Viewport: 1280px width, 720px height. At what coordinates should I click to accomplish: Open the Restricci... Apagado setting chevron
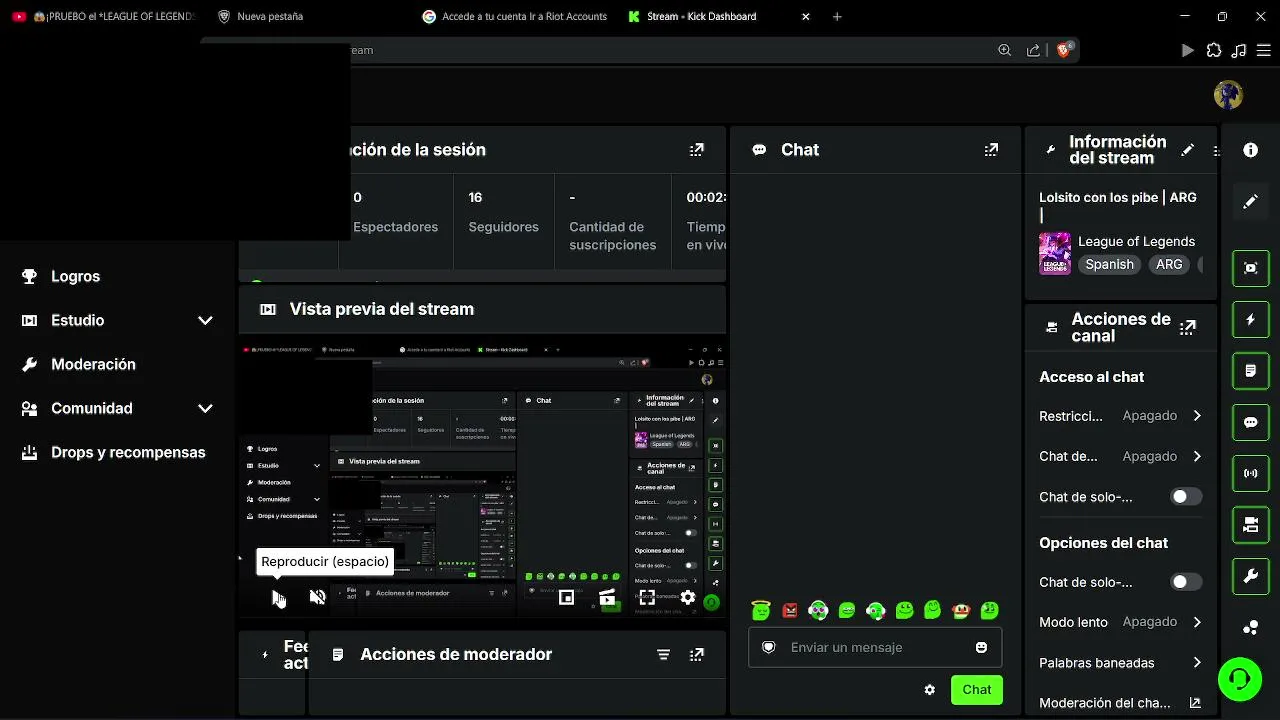[1197, 416]
